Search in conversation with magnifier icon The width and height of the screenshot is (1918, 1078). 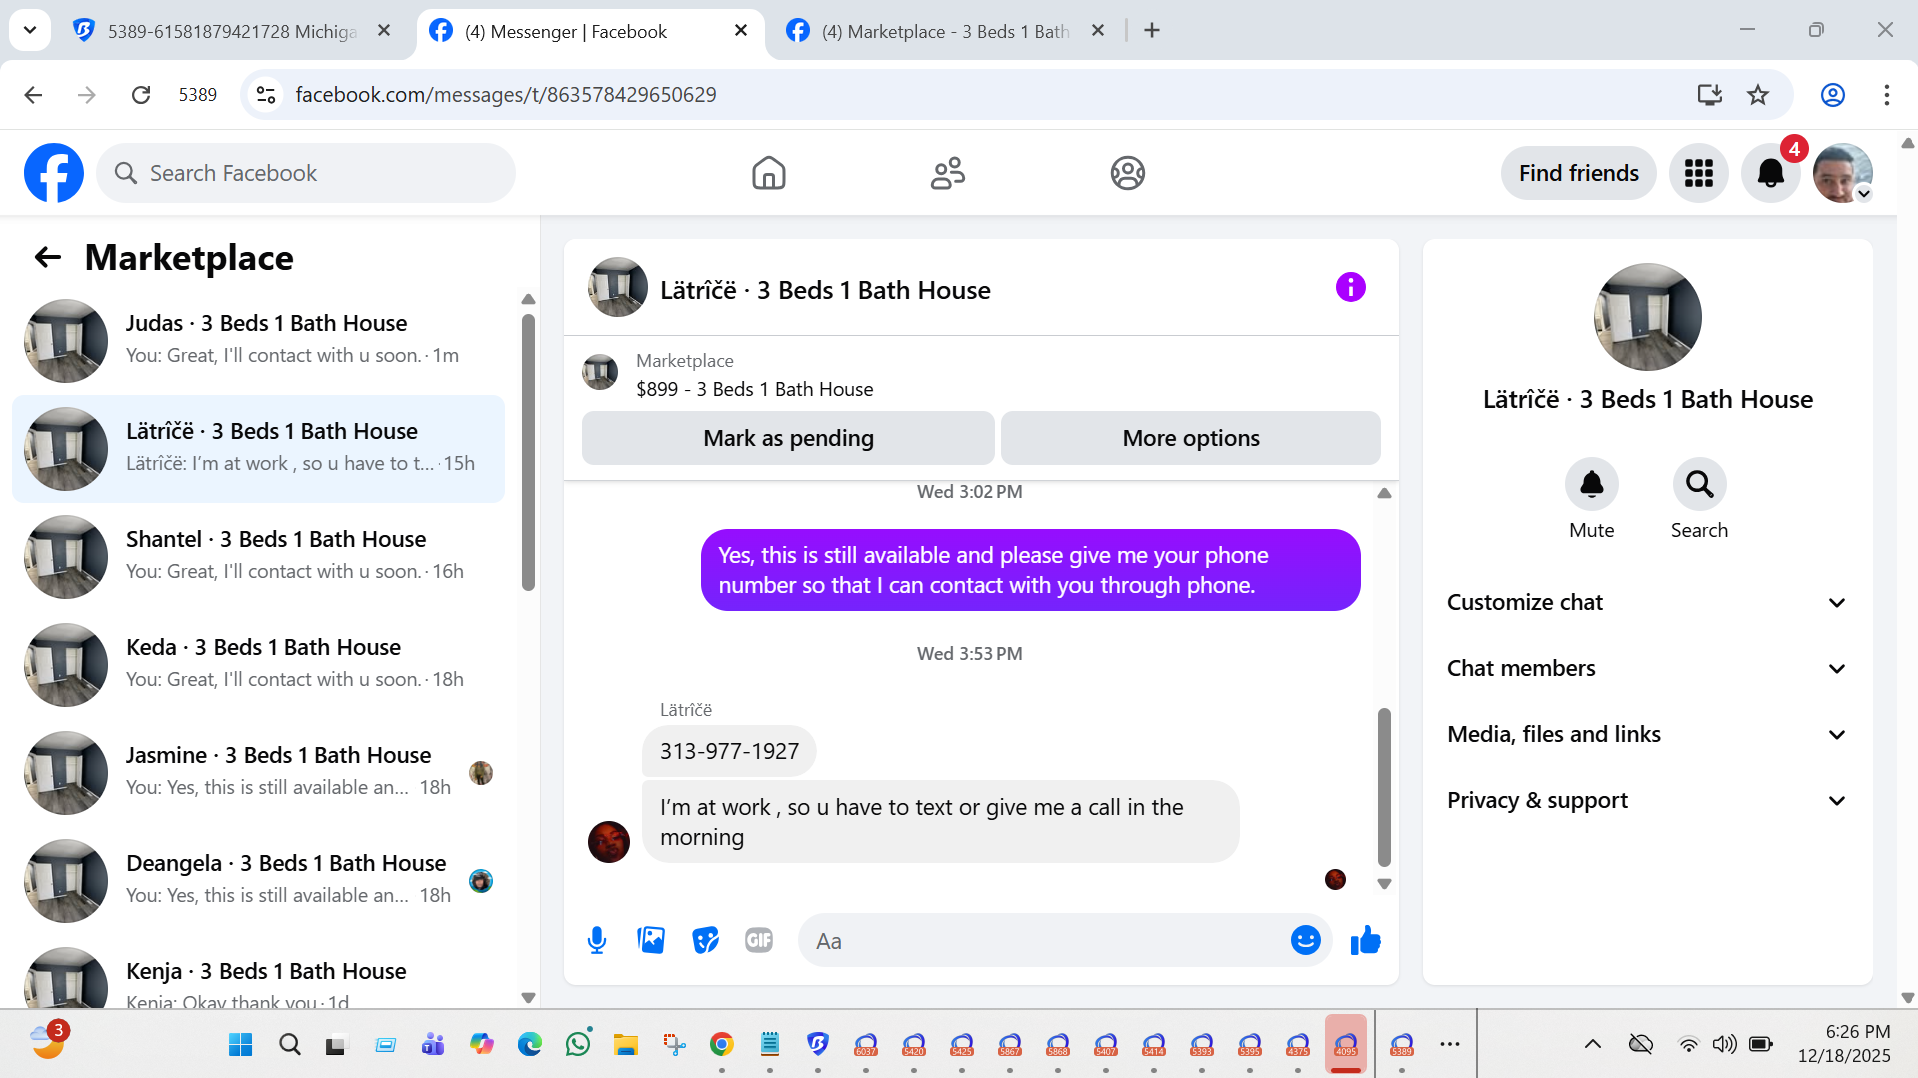click(x=1699, y=485)
